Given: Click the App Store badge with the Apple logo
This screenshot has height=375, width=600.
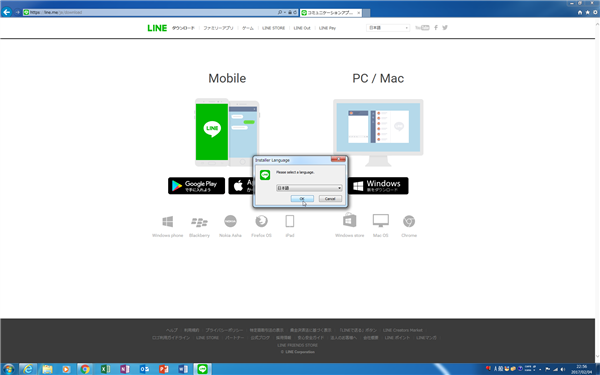Looking at the screenshot, I should pyautogui.click(x=241, y=186).
